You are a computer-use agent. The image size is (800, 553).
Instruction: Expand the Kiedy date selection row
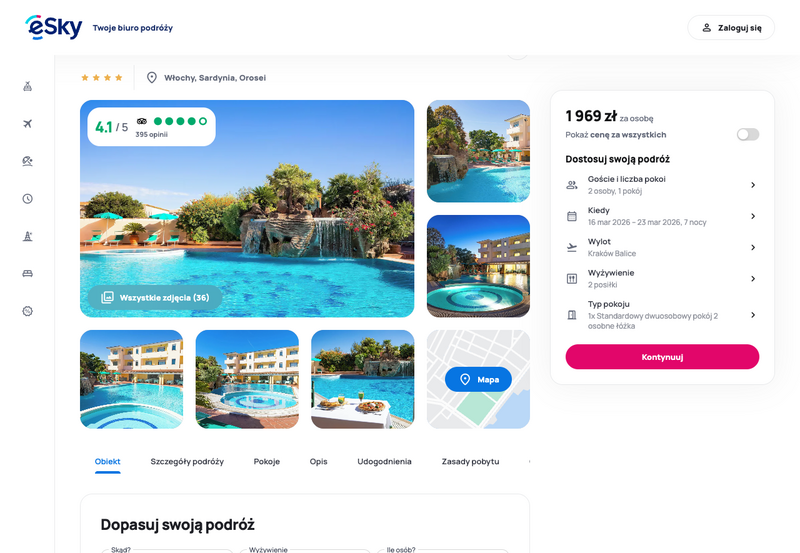(662, 216)
